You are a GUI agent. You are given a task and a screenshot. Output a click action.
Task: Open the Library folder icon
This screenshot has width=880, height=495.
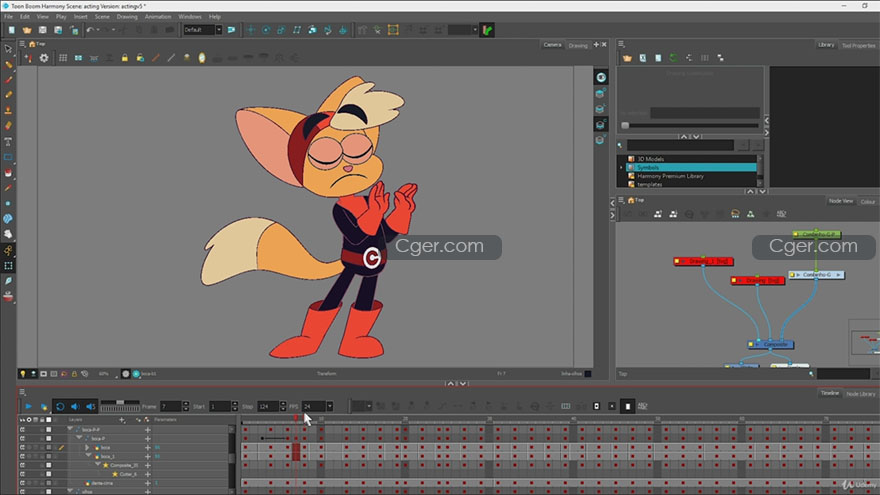627,58
